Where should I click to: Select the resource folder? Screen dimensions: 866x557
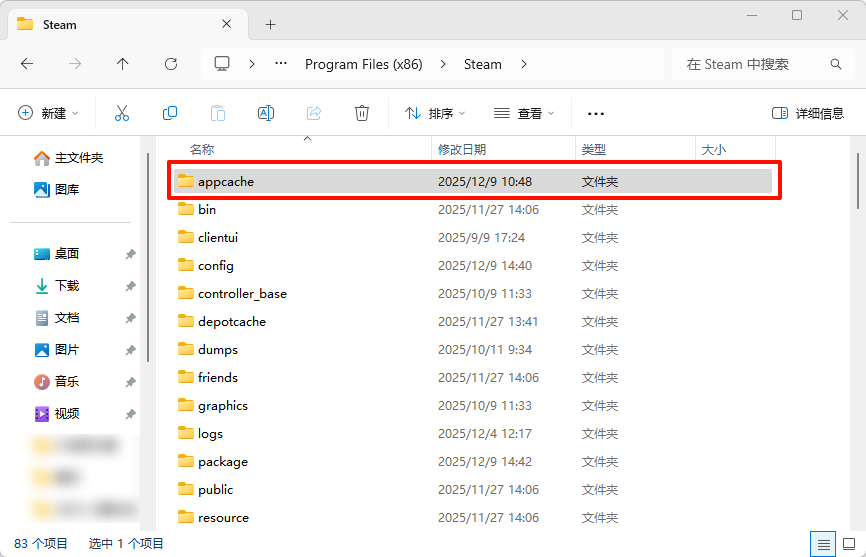[473, 518]
